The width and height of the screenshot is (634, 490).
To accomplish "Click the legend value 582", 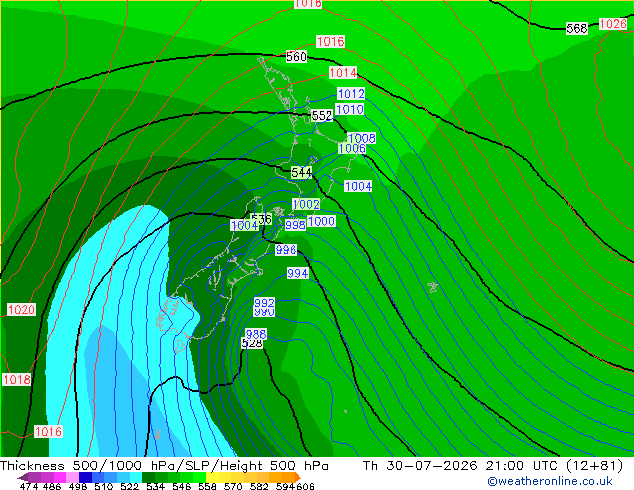I will (259, 486).
